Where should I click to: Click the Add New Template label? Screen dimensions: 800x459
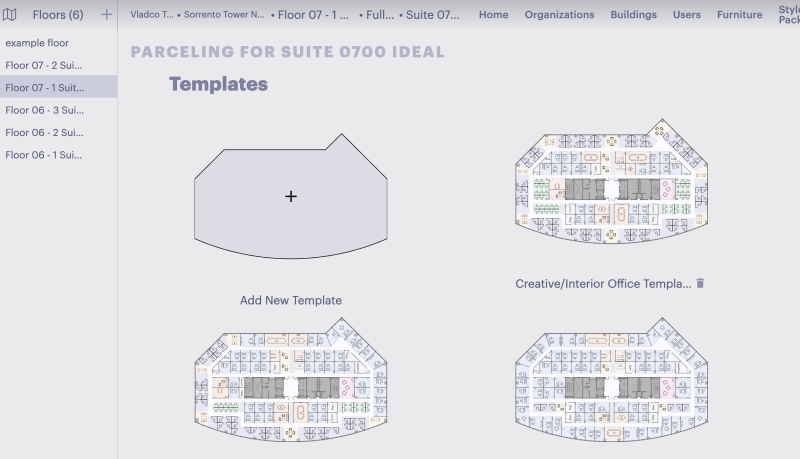291,300
